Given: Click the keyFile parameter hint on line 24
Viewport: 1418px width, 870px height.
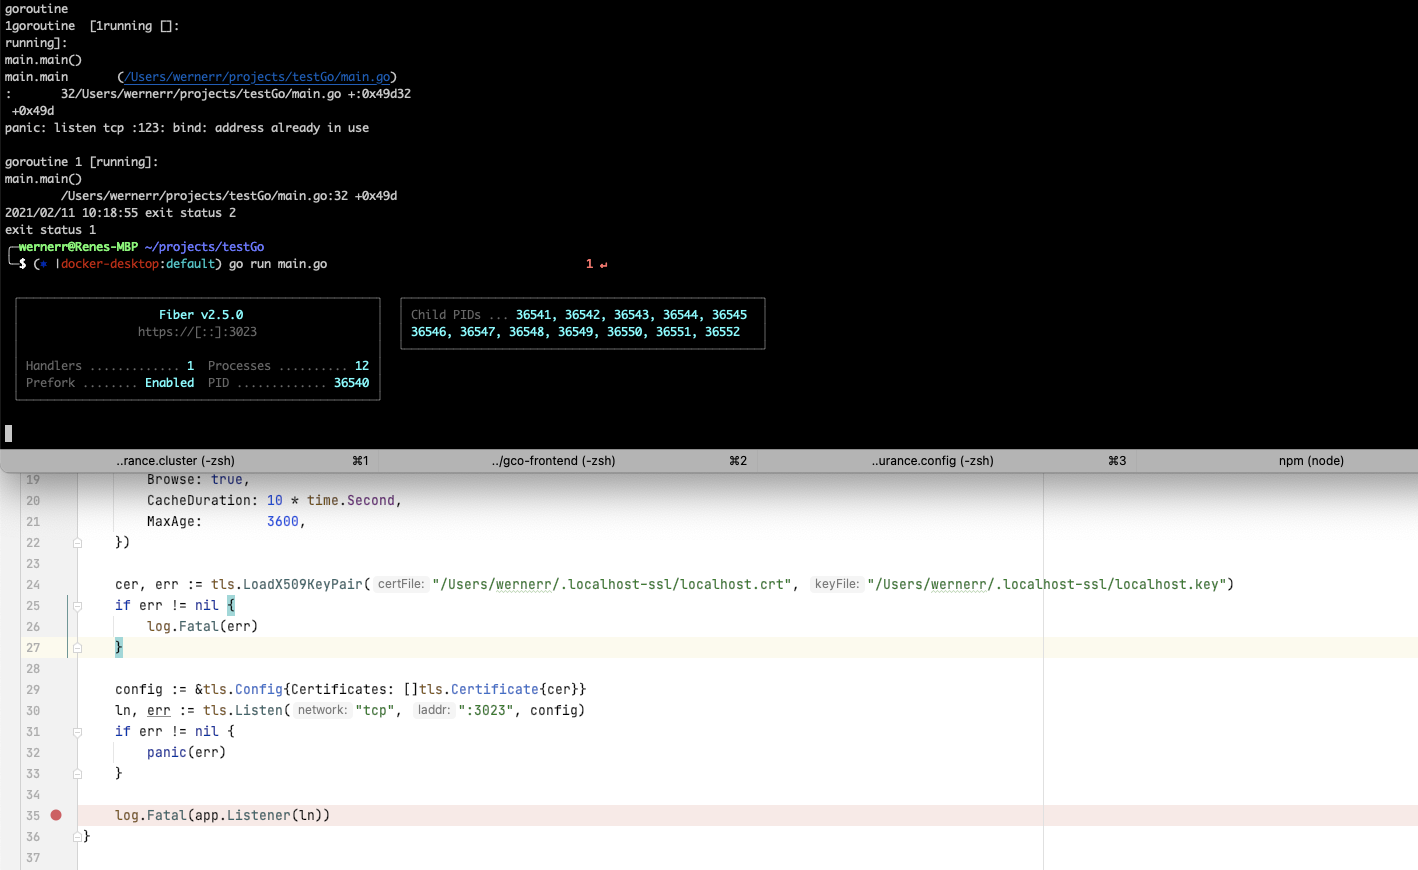Looking at the screenshot, I should click(837, 584).
